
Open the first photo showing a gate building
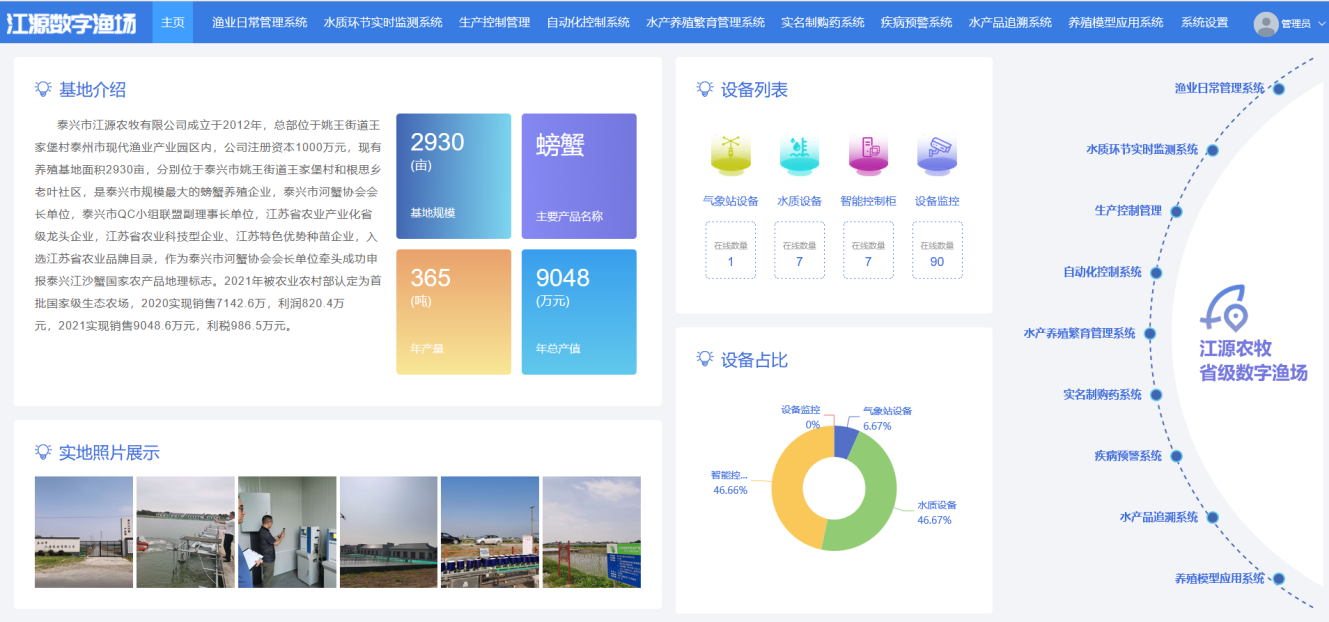[84, 532]
